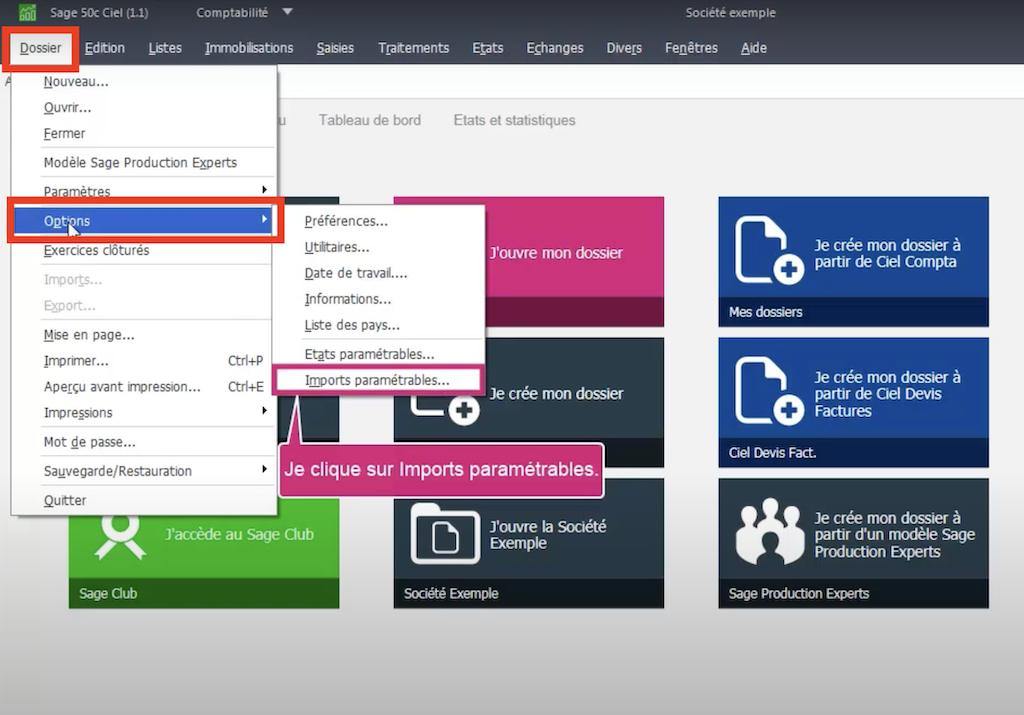Choose Ouvrir... in Dossier menu
The height and width of the screenshot is (715, 1024).
(x=143, y=108)
